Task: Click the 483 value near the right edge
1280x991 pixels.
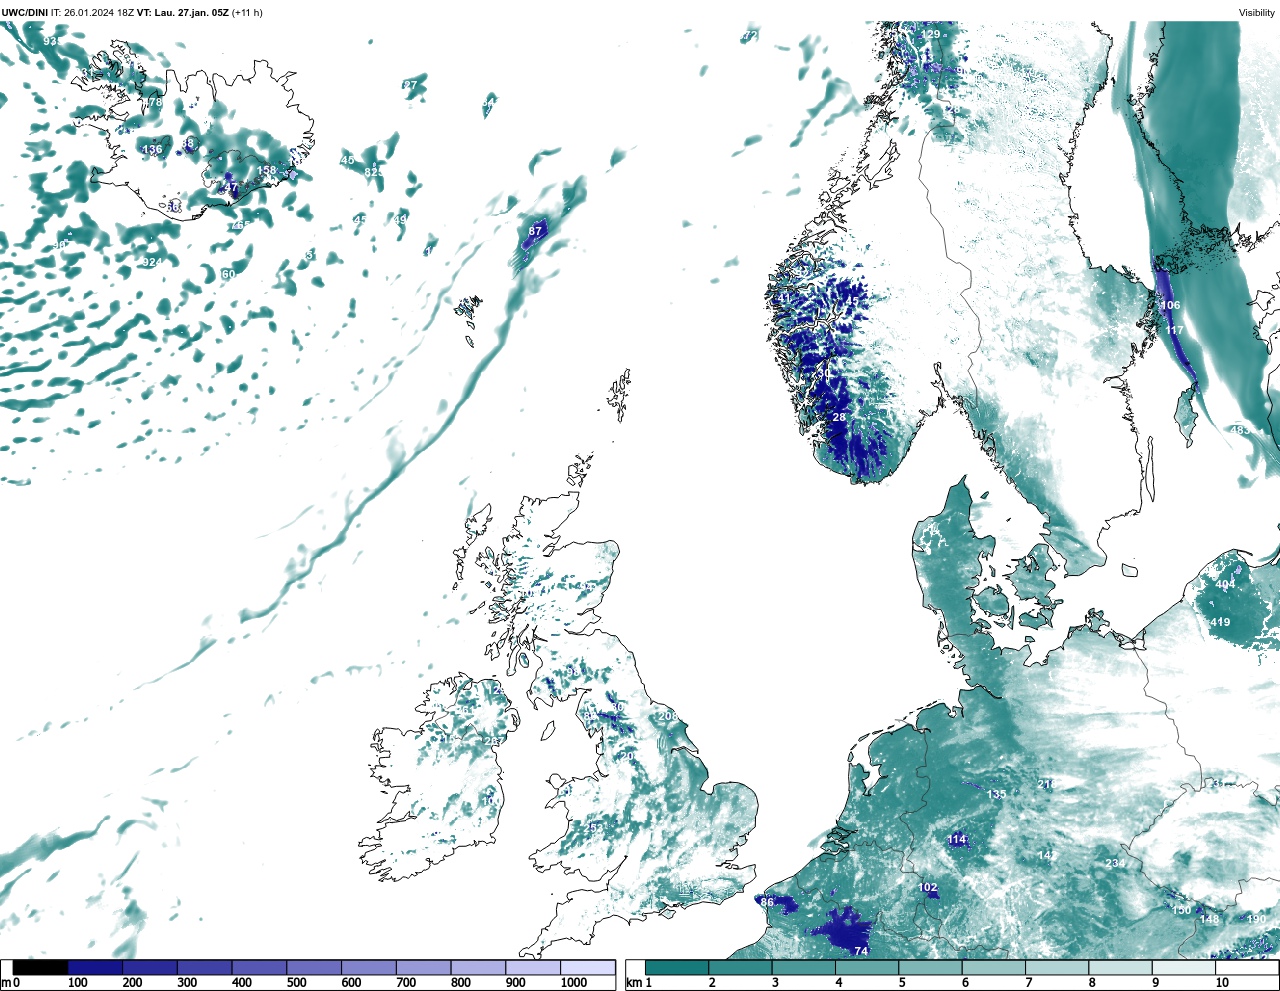Action: (x=1240, y=430)
